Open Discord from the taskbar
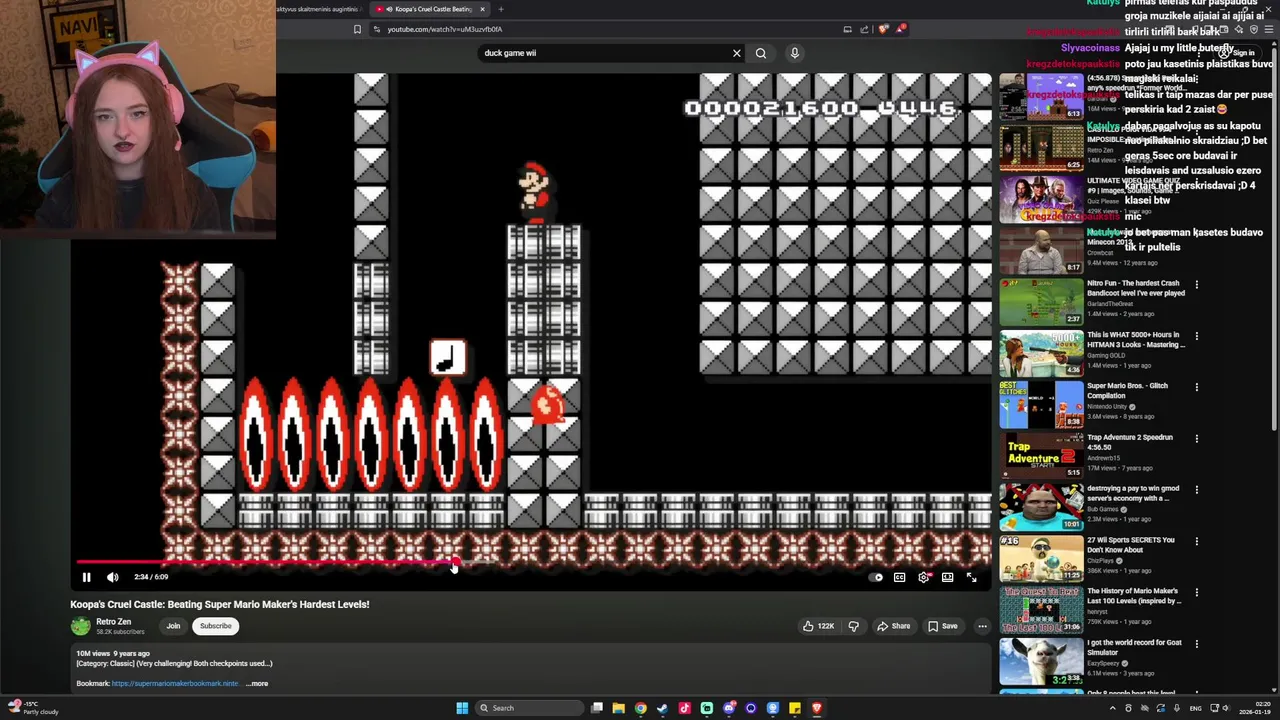 [x=729, y=708]
